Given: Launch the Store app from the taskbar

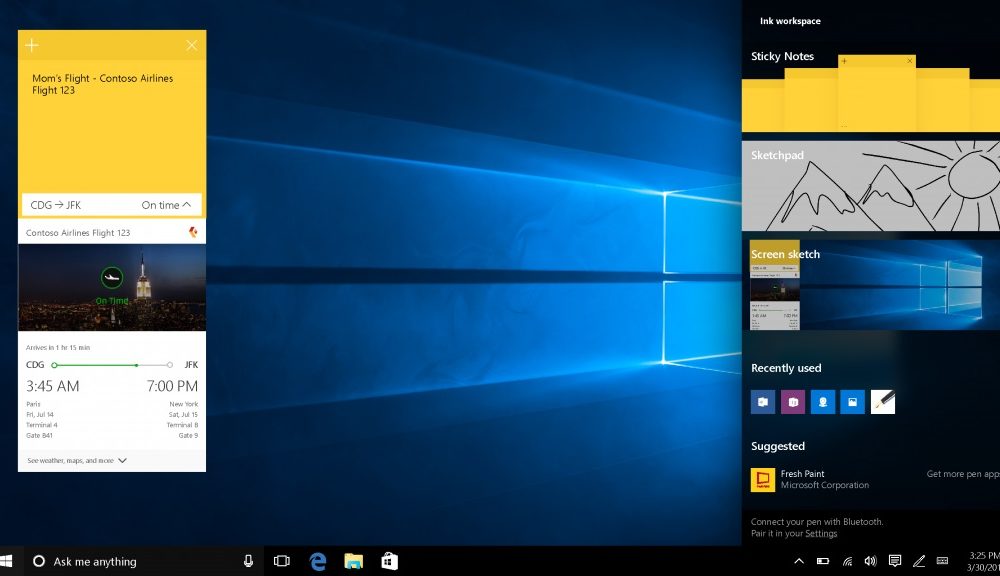Looking at the screenshot, I should 389,561.
